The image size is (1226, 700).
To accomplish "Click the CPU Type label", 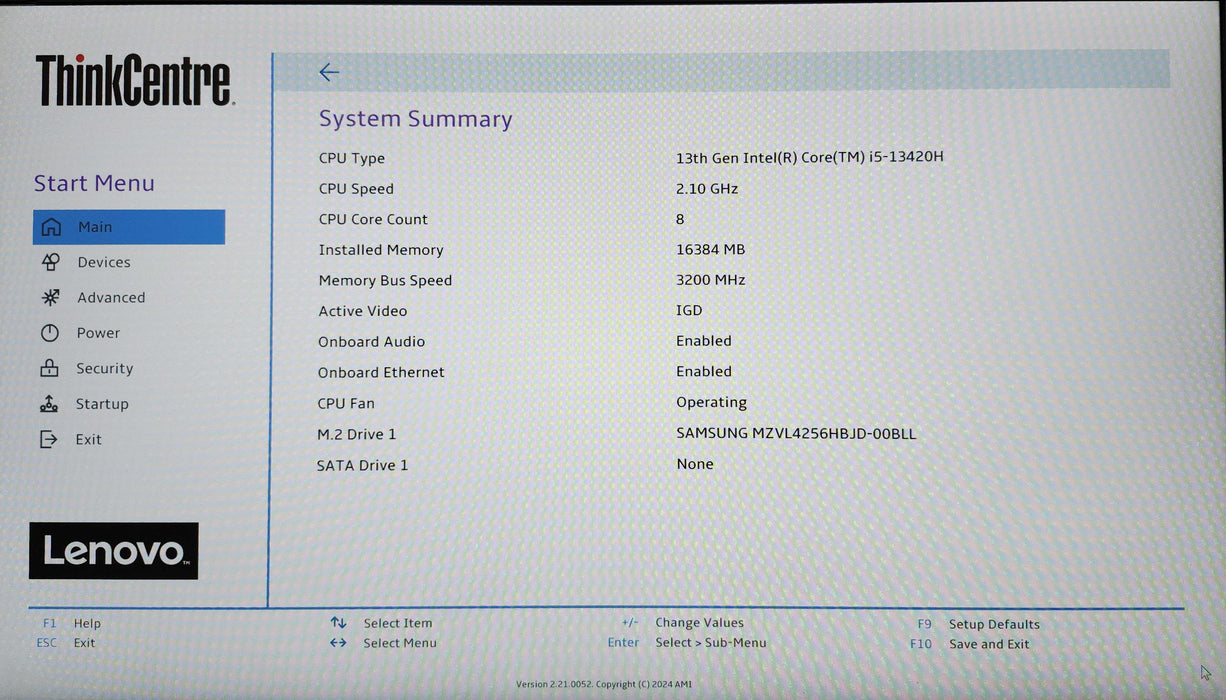I will (x=351, y=158).
